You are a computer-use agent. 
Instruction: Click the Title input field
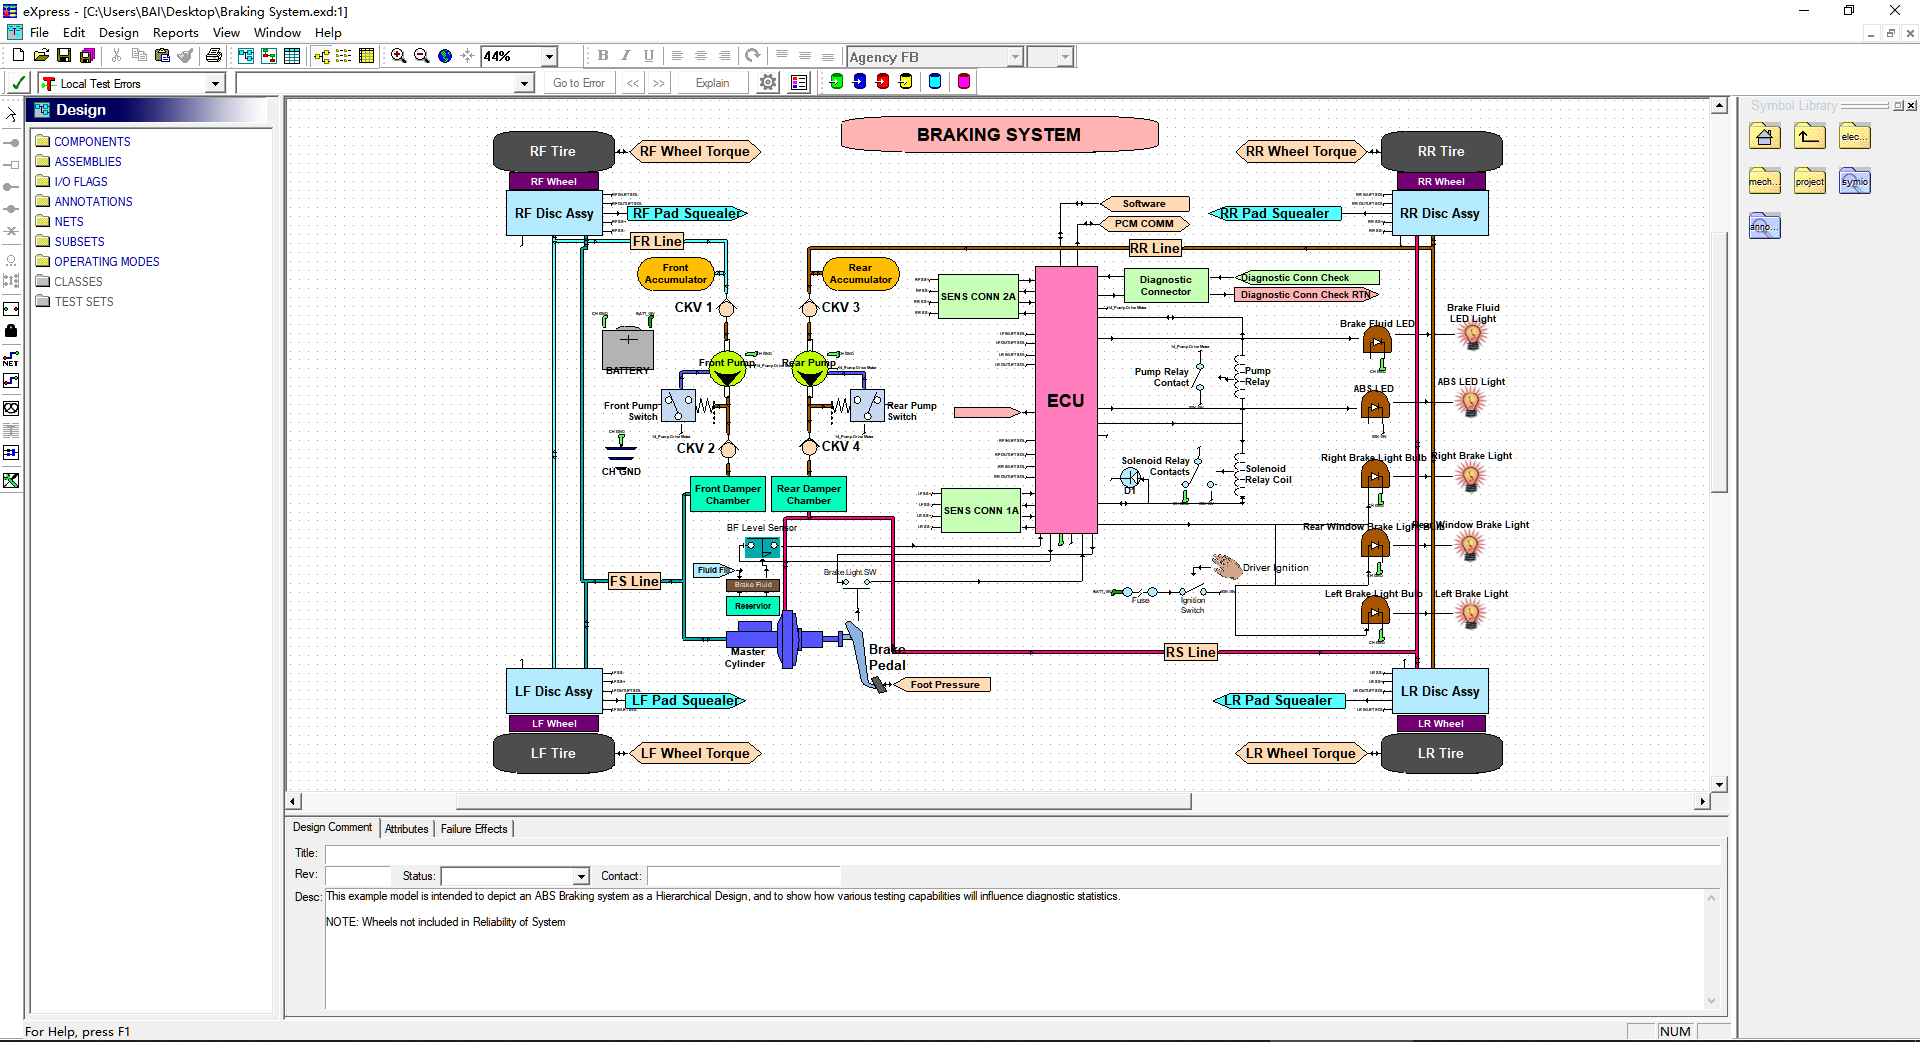[1020, 854]
